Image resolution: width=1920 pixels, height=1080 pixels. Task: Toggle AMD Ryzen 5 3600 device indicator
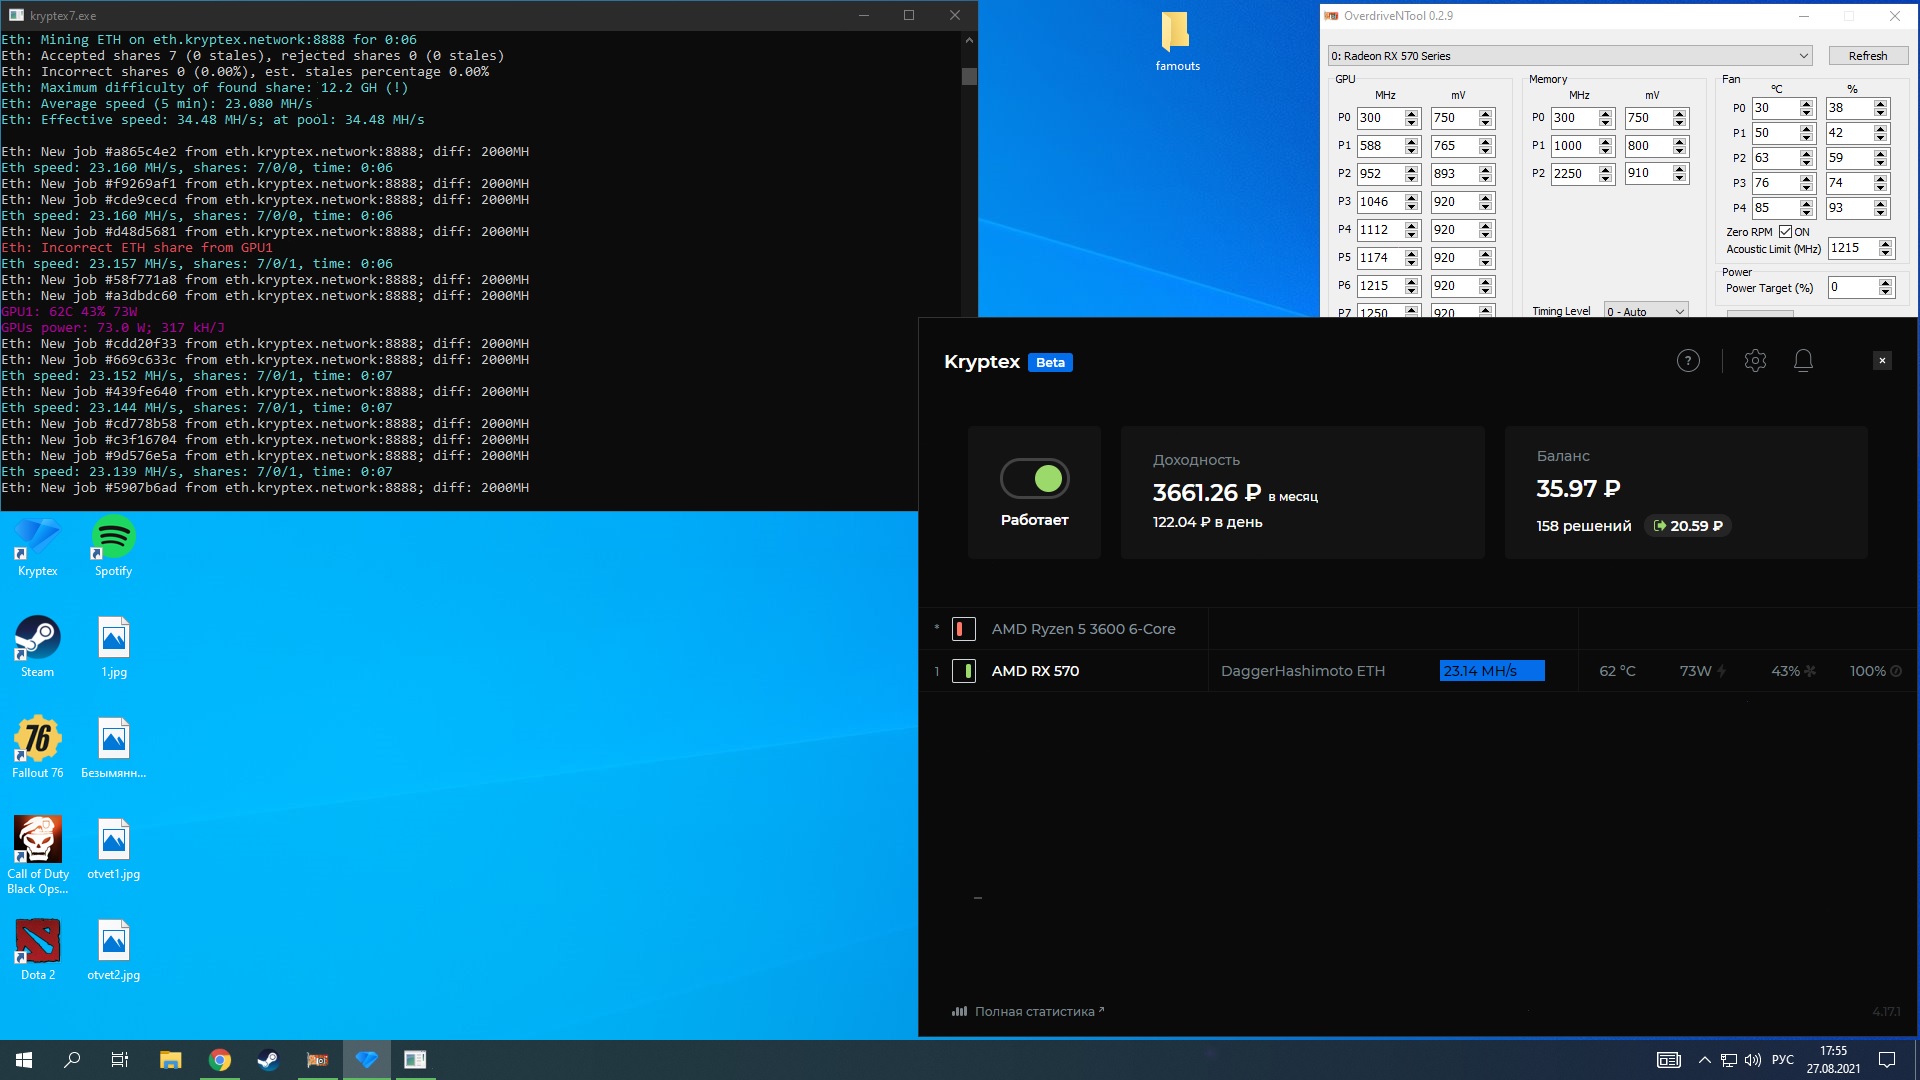coord(963,629)
